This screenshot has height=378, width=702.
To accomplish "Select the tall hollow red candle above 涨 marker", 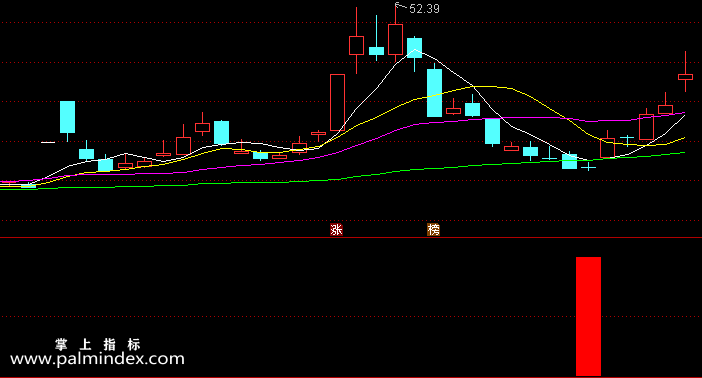I will pos(338,103).
